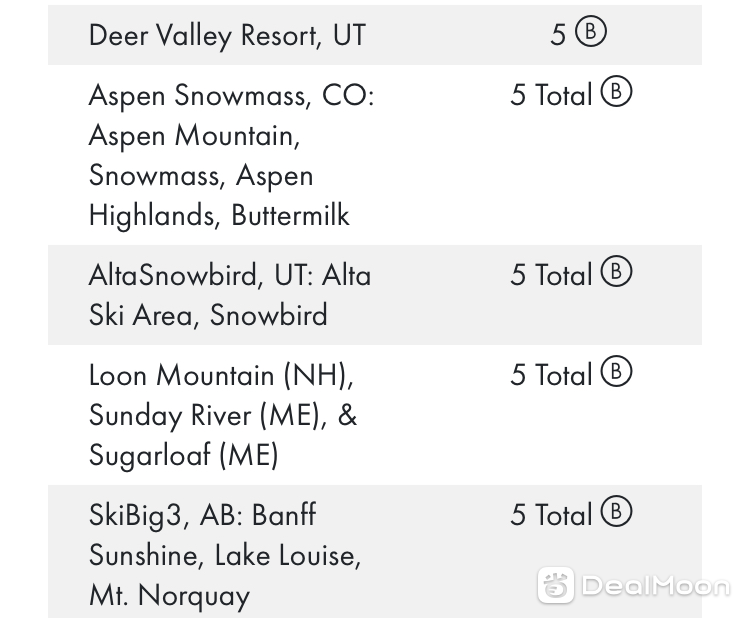
Task: Click the 5 count for Deer Valley
Action: point(558,35)
